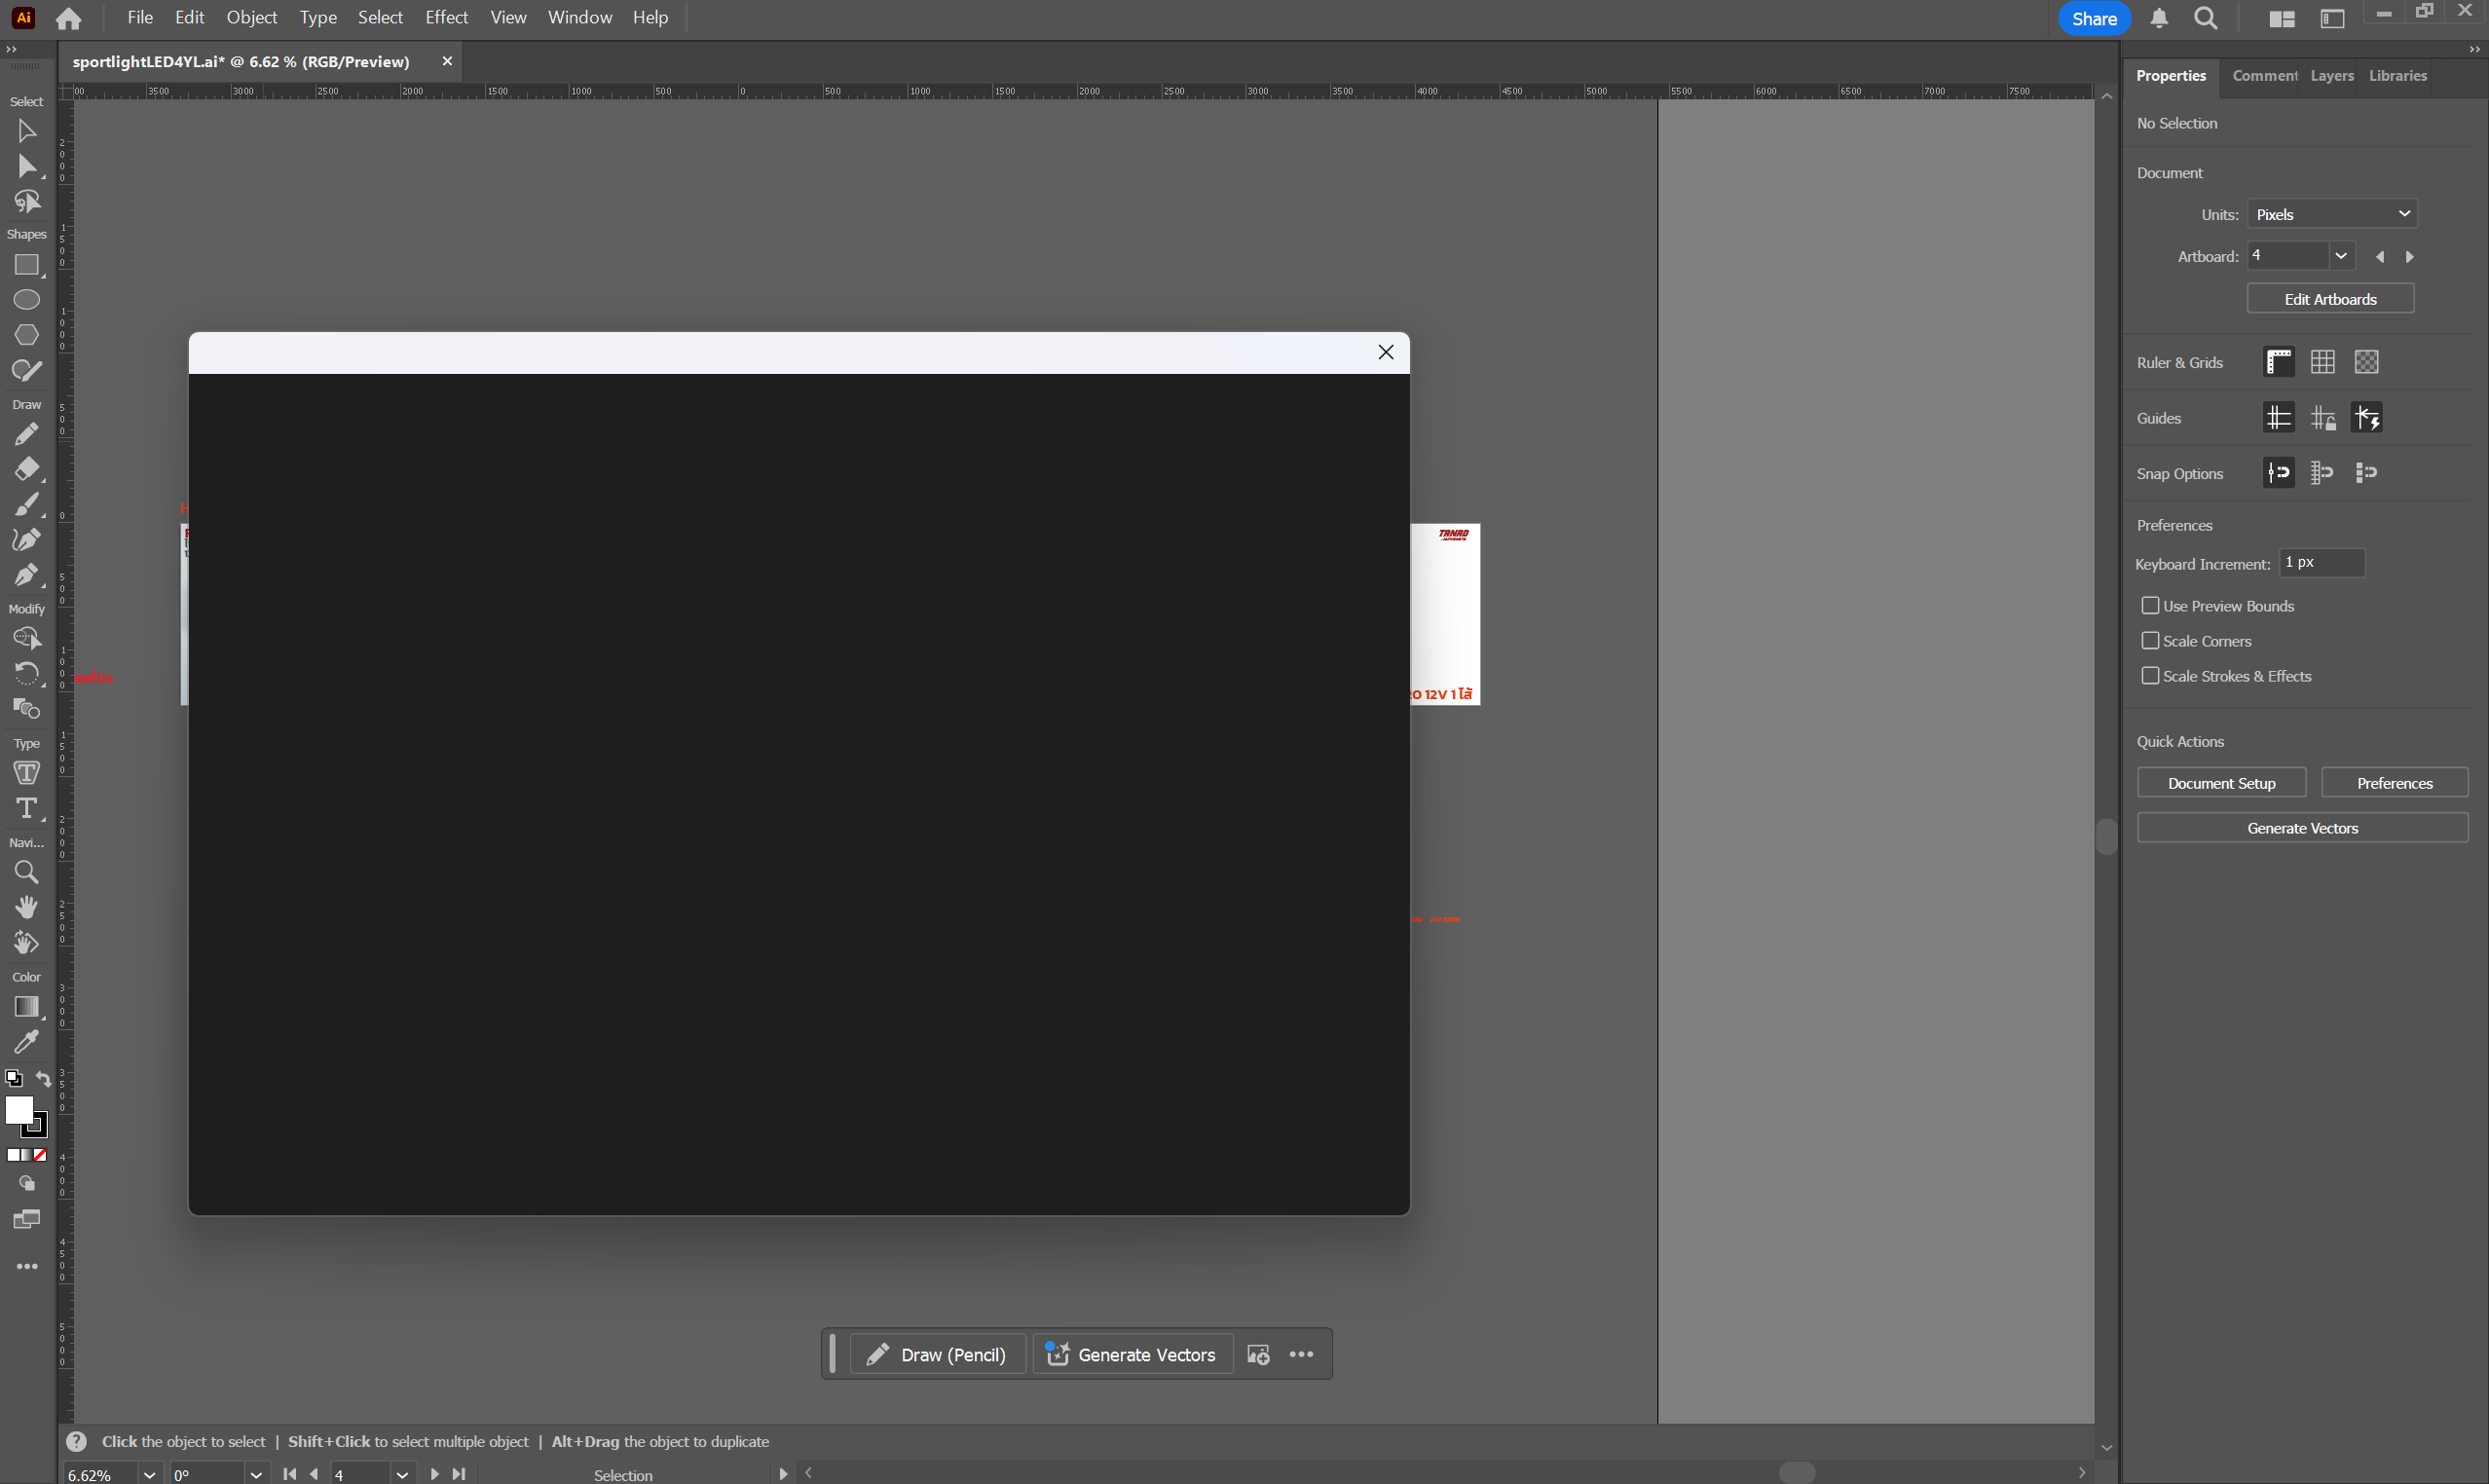The height and width of the screenshot is (1484, 2489).
Task: Toggle lock guides in Guides row
Action: [x=2322, y=417]
